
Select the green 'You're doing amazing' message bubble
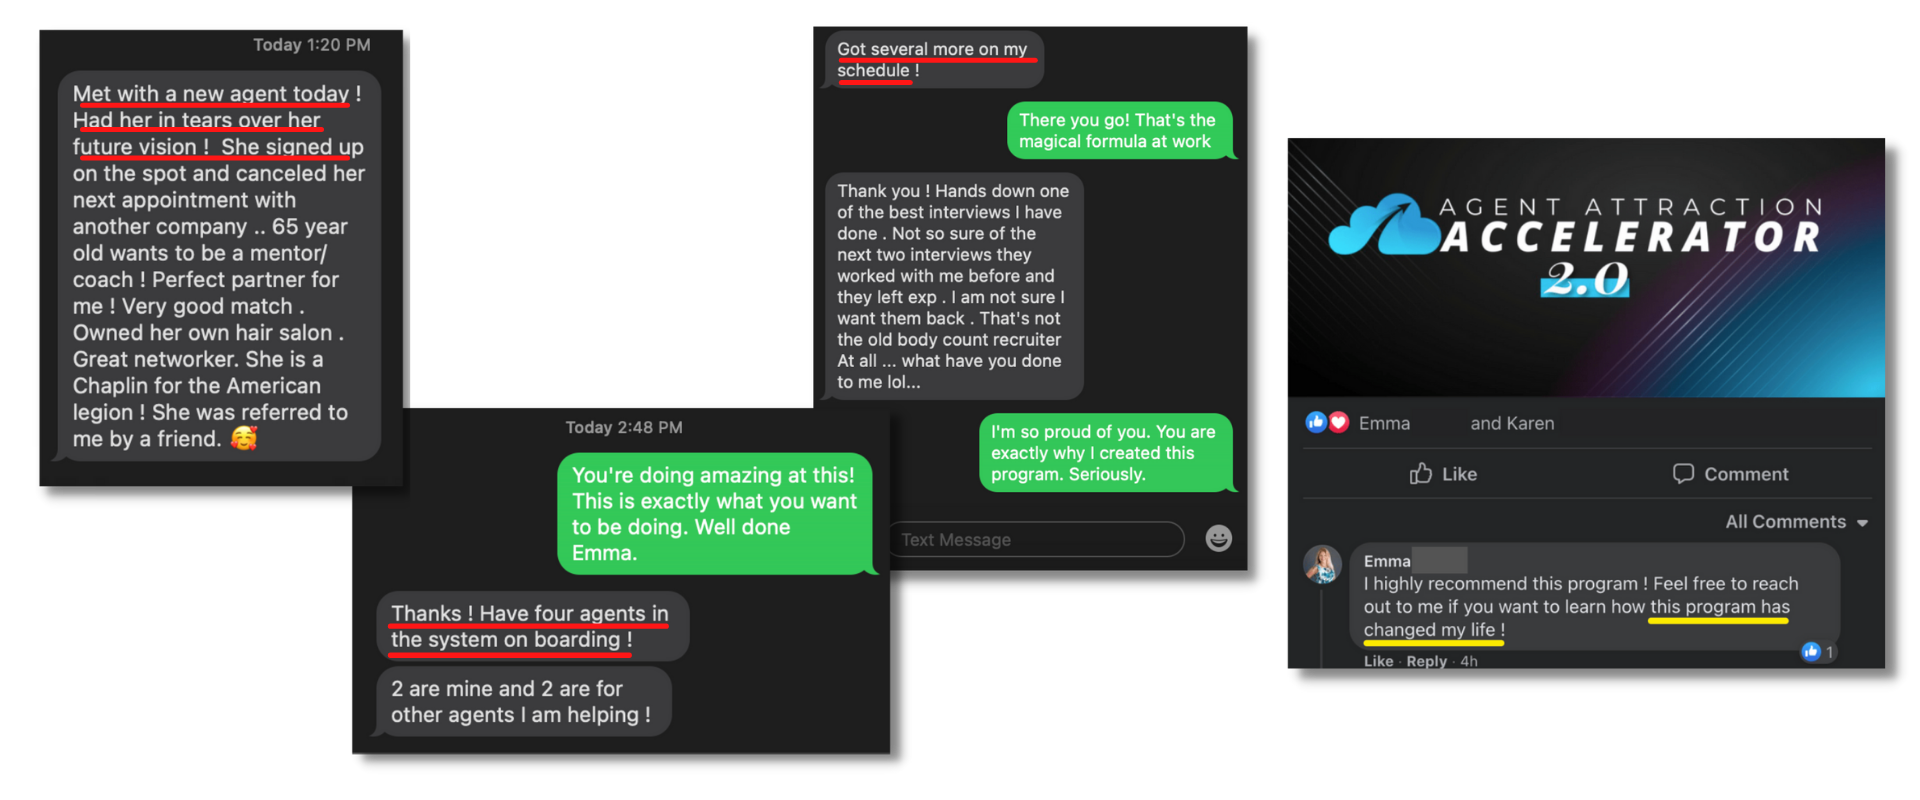click(714, 513)
